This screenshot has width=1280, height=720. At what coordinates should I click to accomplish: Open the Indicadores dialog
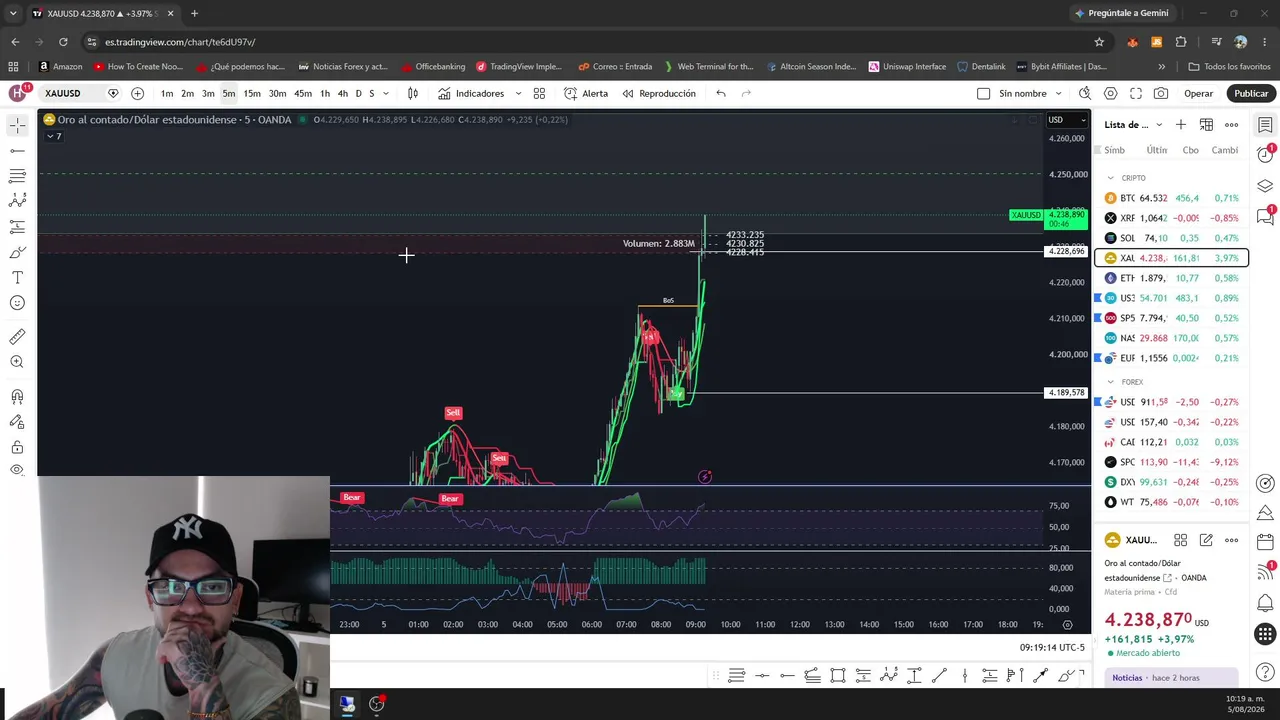(471, 94)
